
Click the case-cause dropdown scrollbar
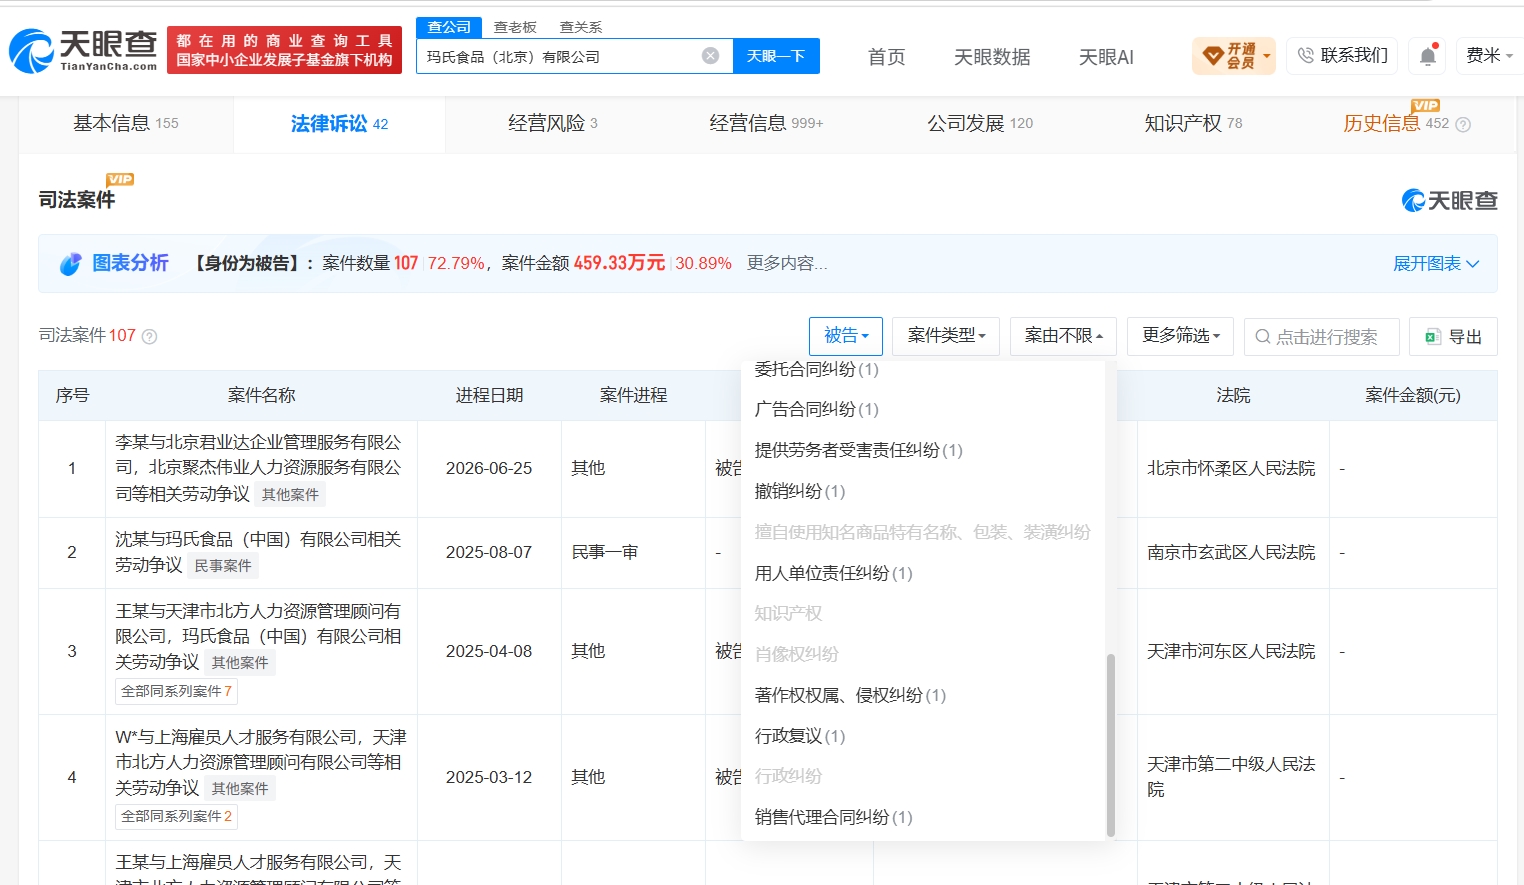click(1110, 745)
